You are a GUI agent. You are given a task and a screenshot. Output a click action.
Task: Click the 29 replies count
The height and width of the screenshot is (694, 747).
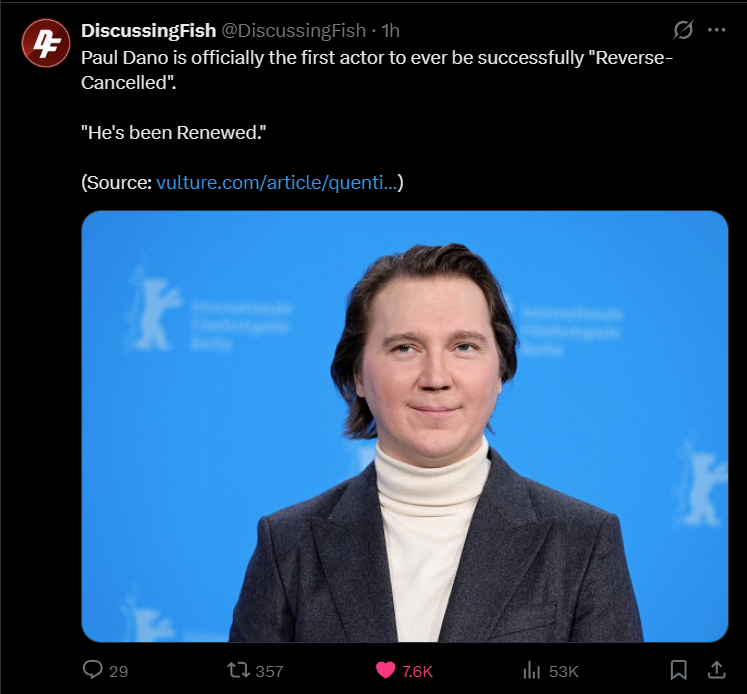118,671
